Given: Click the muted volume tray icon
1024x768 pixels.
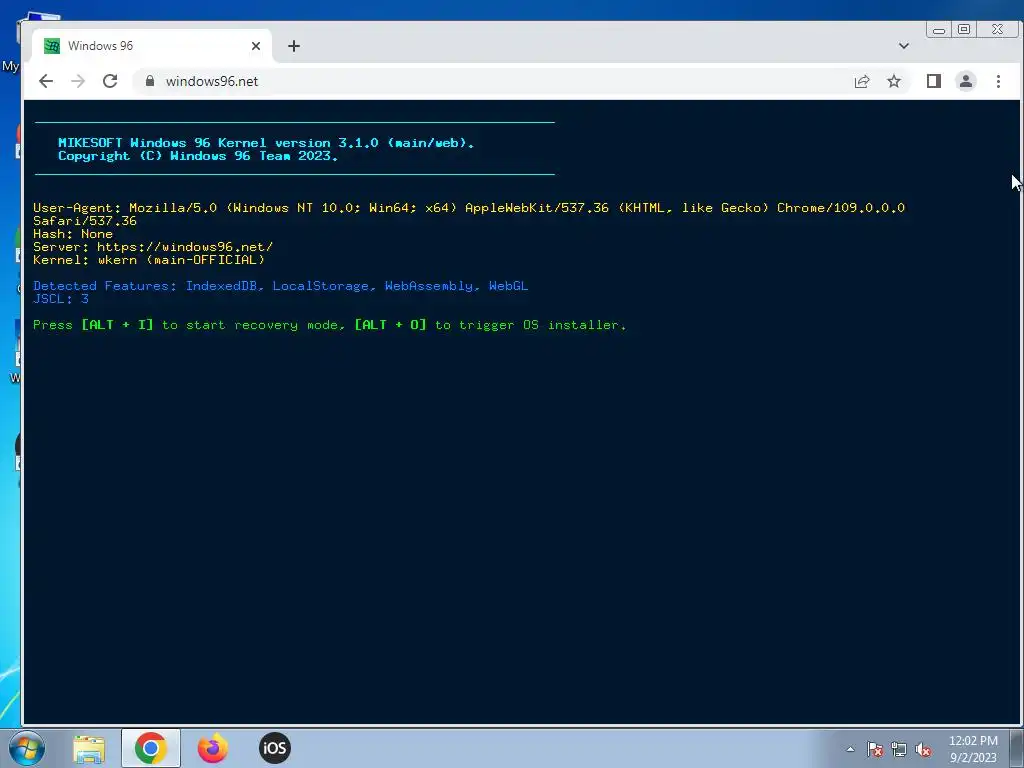Looking at the screenshot, I should (x=923, y=749).
